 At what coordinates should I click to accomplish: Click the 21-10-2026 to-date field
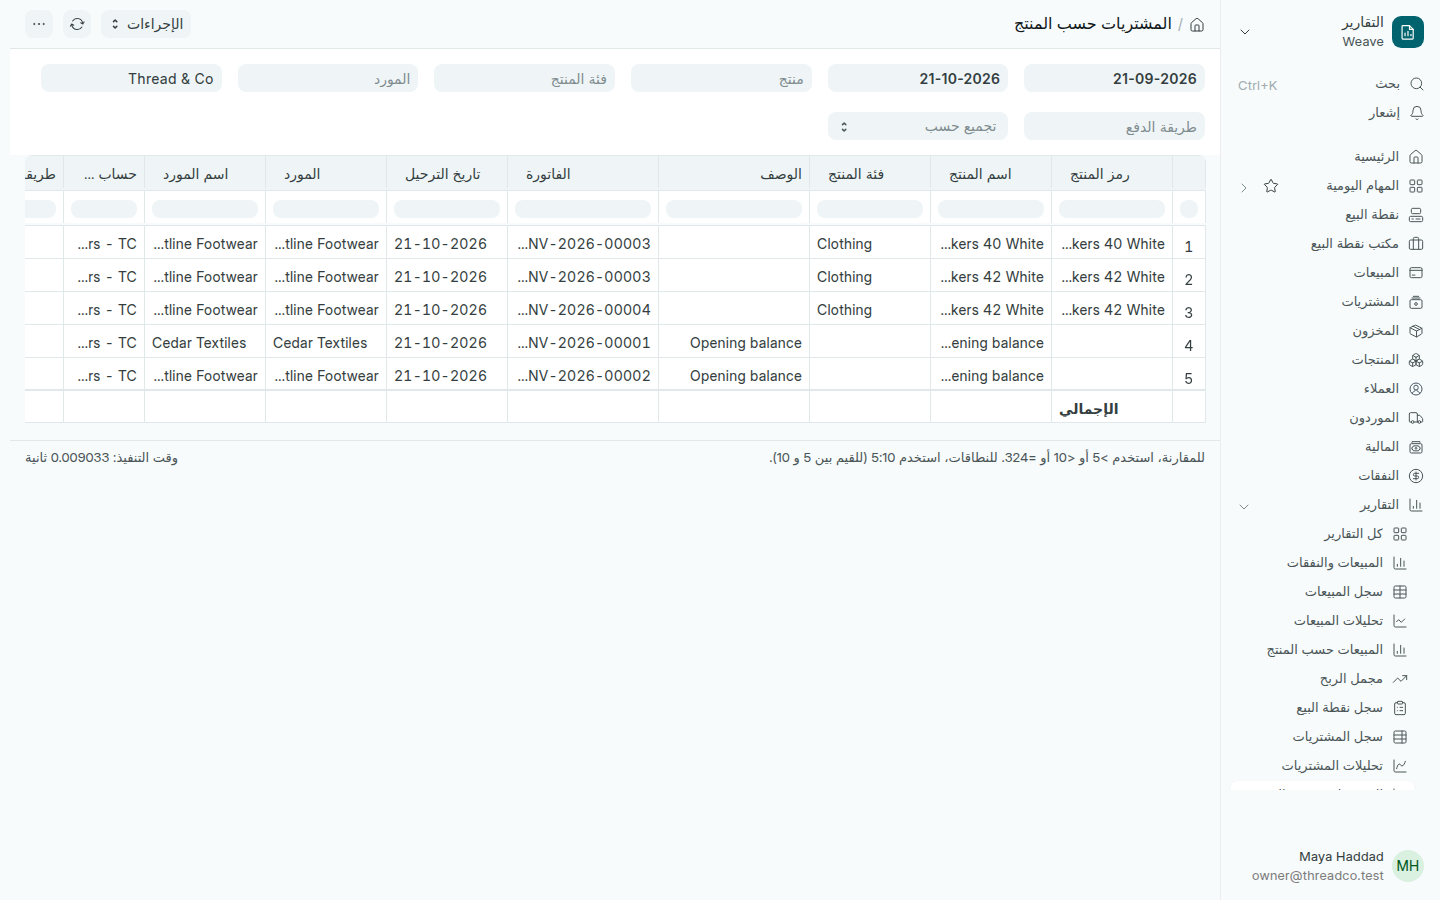click(x=918, y=79)
